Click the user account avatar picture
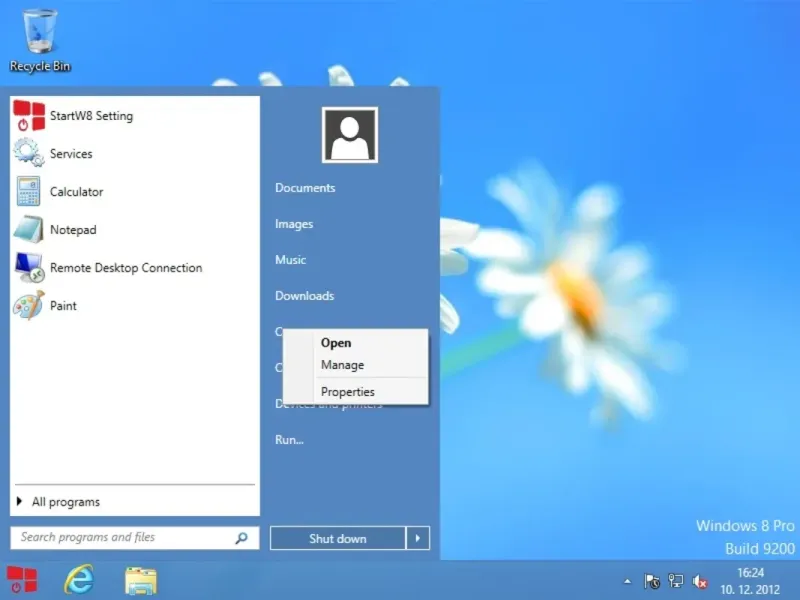The height and width of the screenshot is (600, 800). click(x=350, y=135)
